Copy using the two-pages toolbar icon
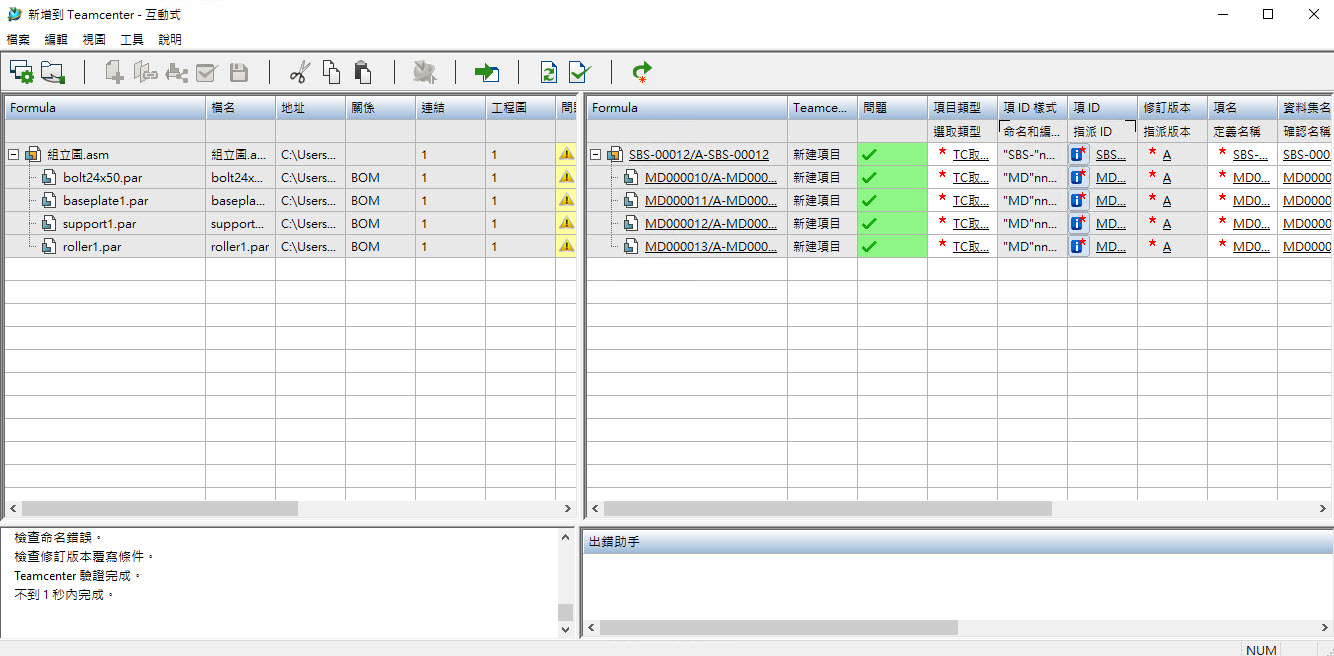Viewport: 1334px width, 656px height. tap(331, 72)
